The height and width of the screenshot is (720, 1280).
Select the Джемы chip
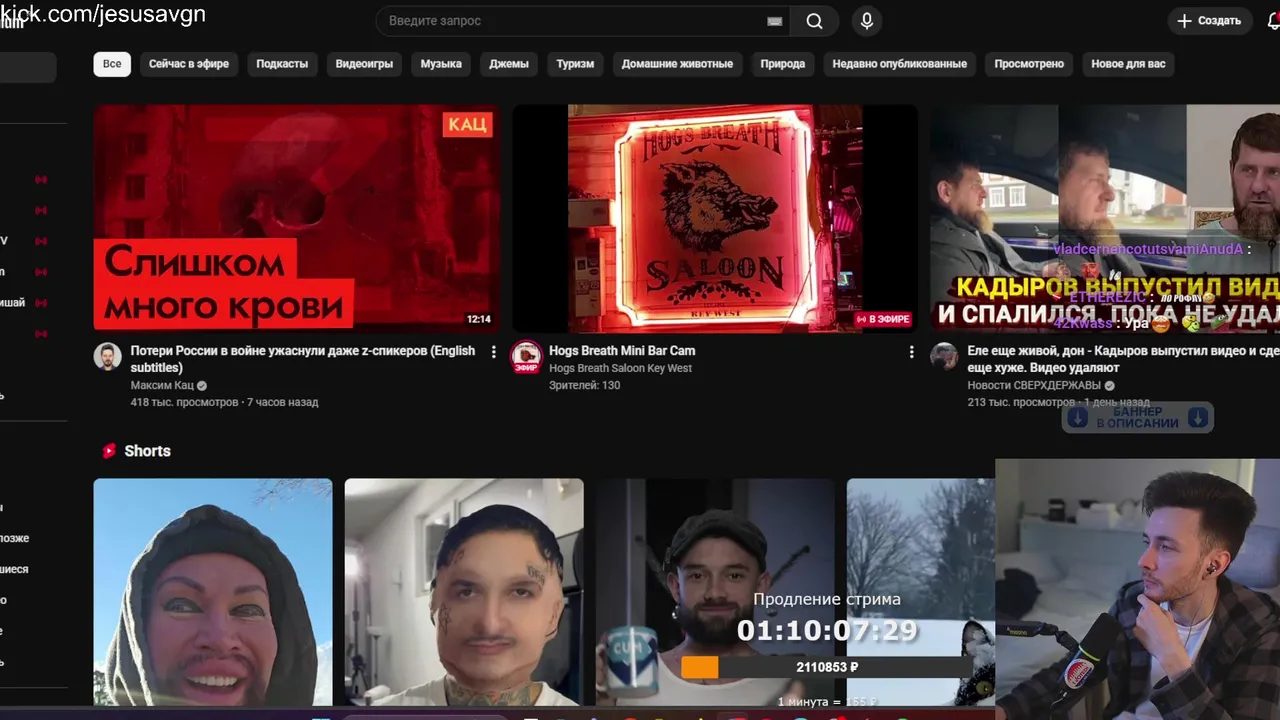(x=509, y=64)
